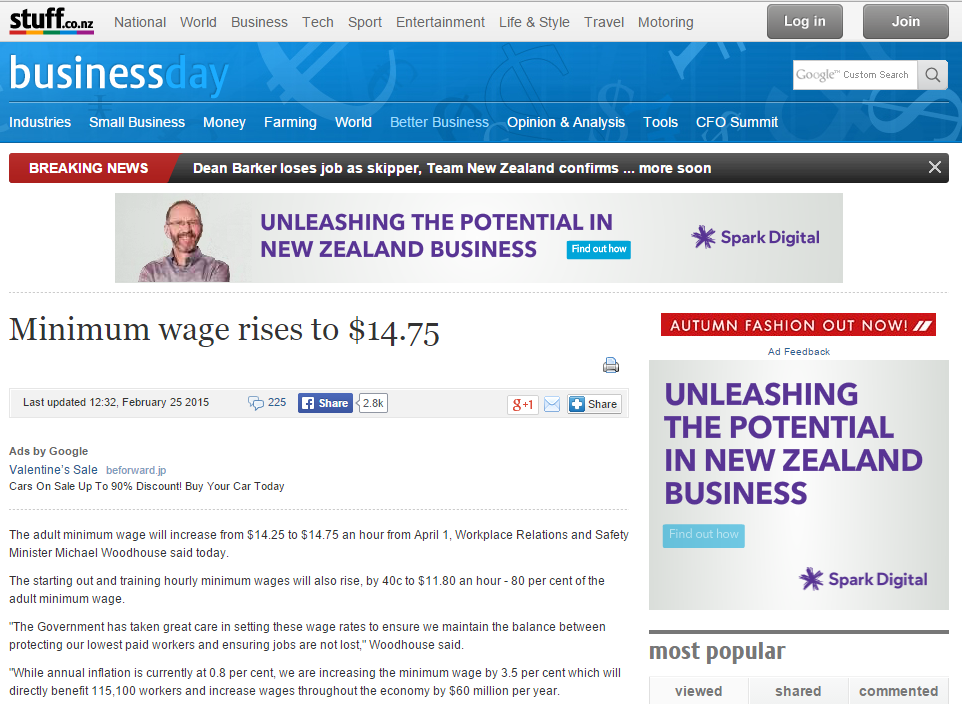Click the search magnifier icon

point(933,75)
